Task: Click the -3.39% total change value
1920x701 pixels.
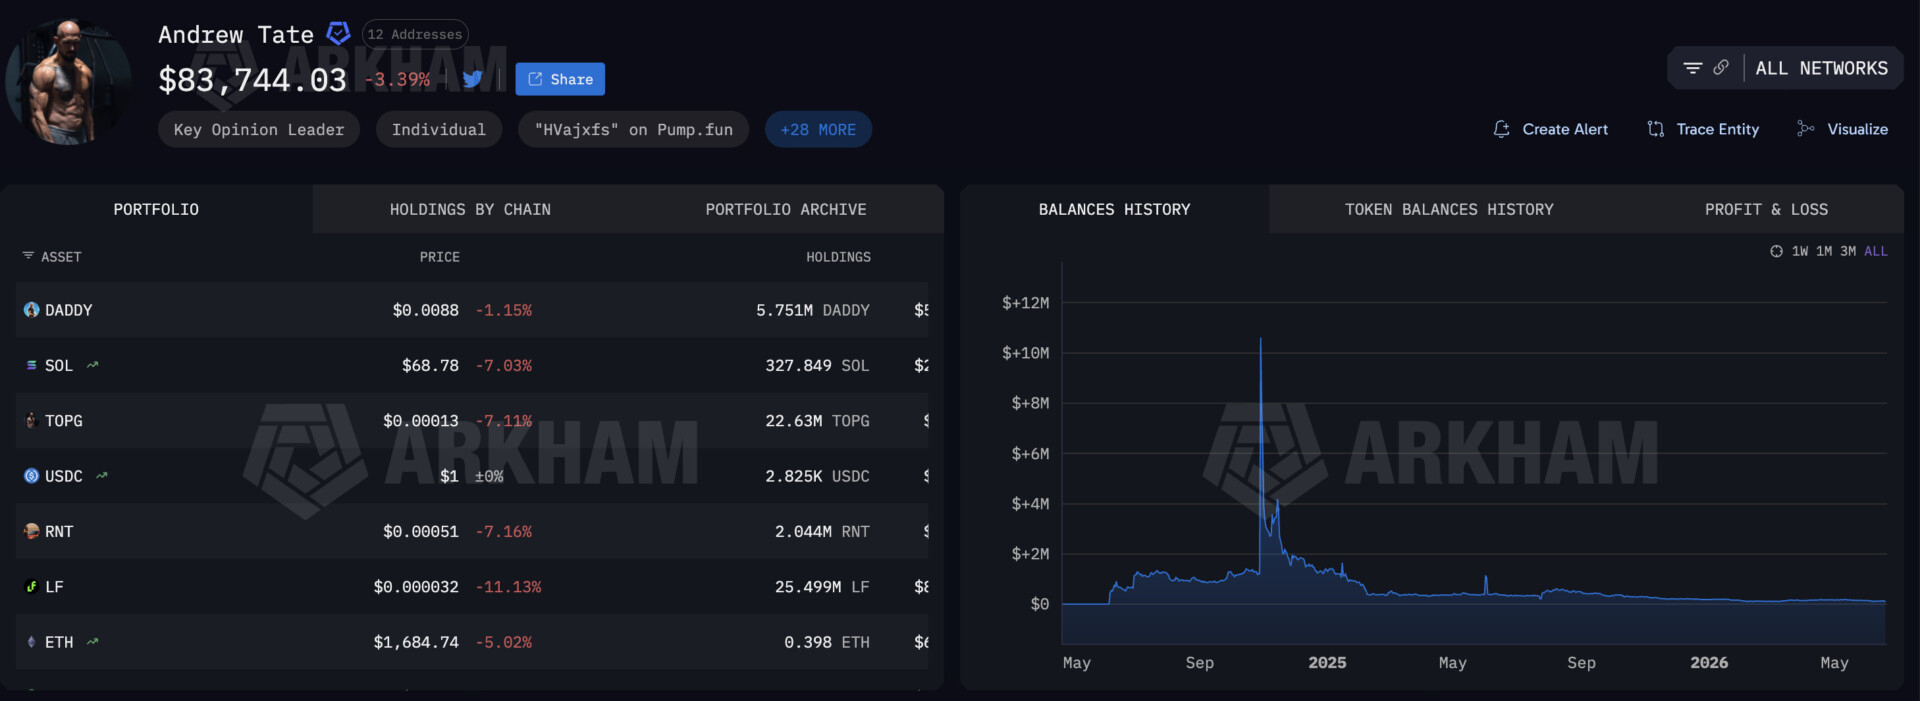Action: coord(398,79)
